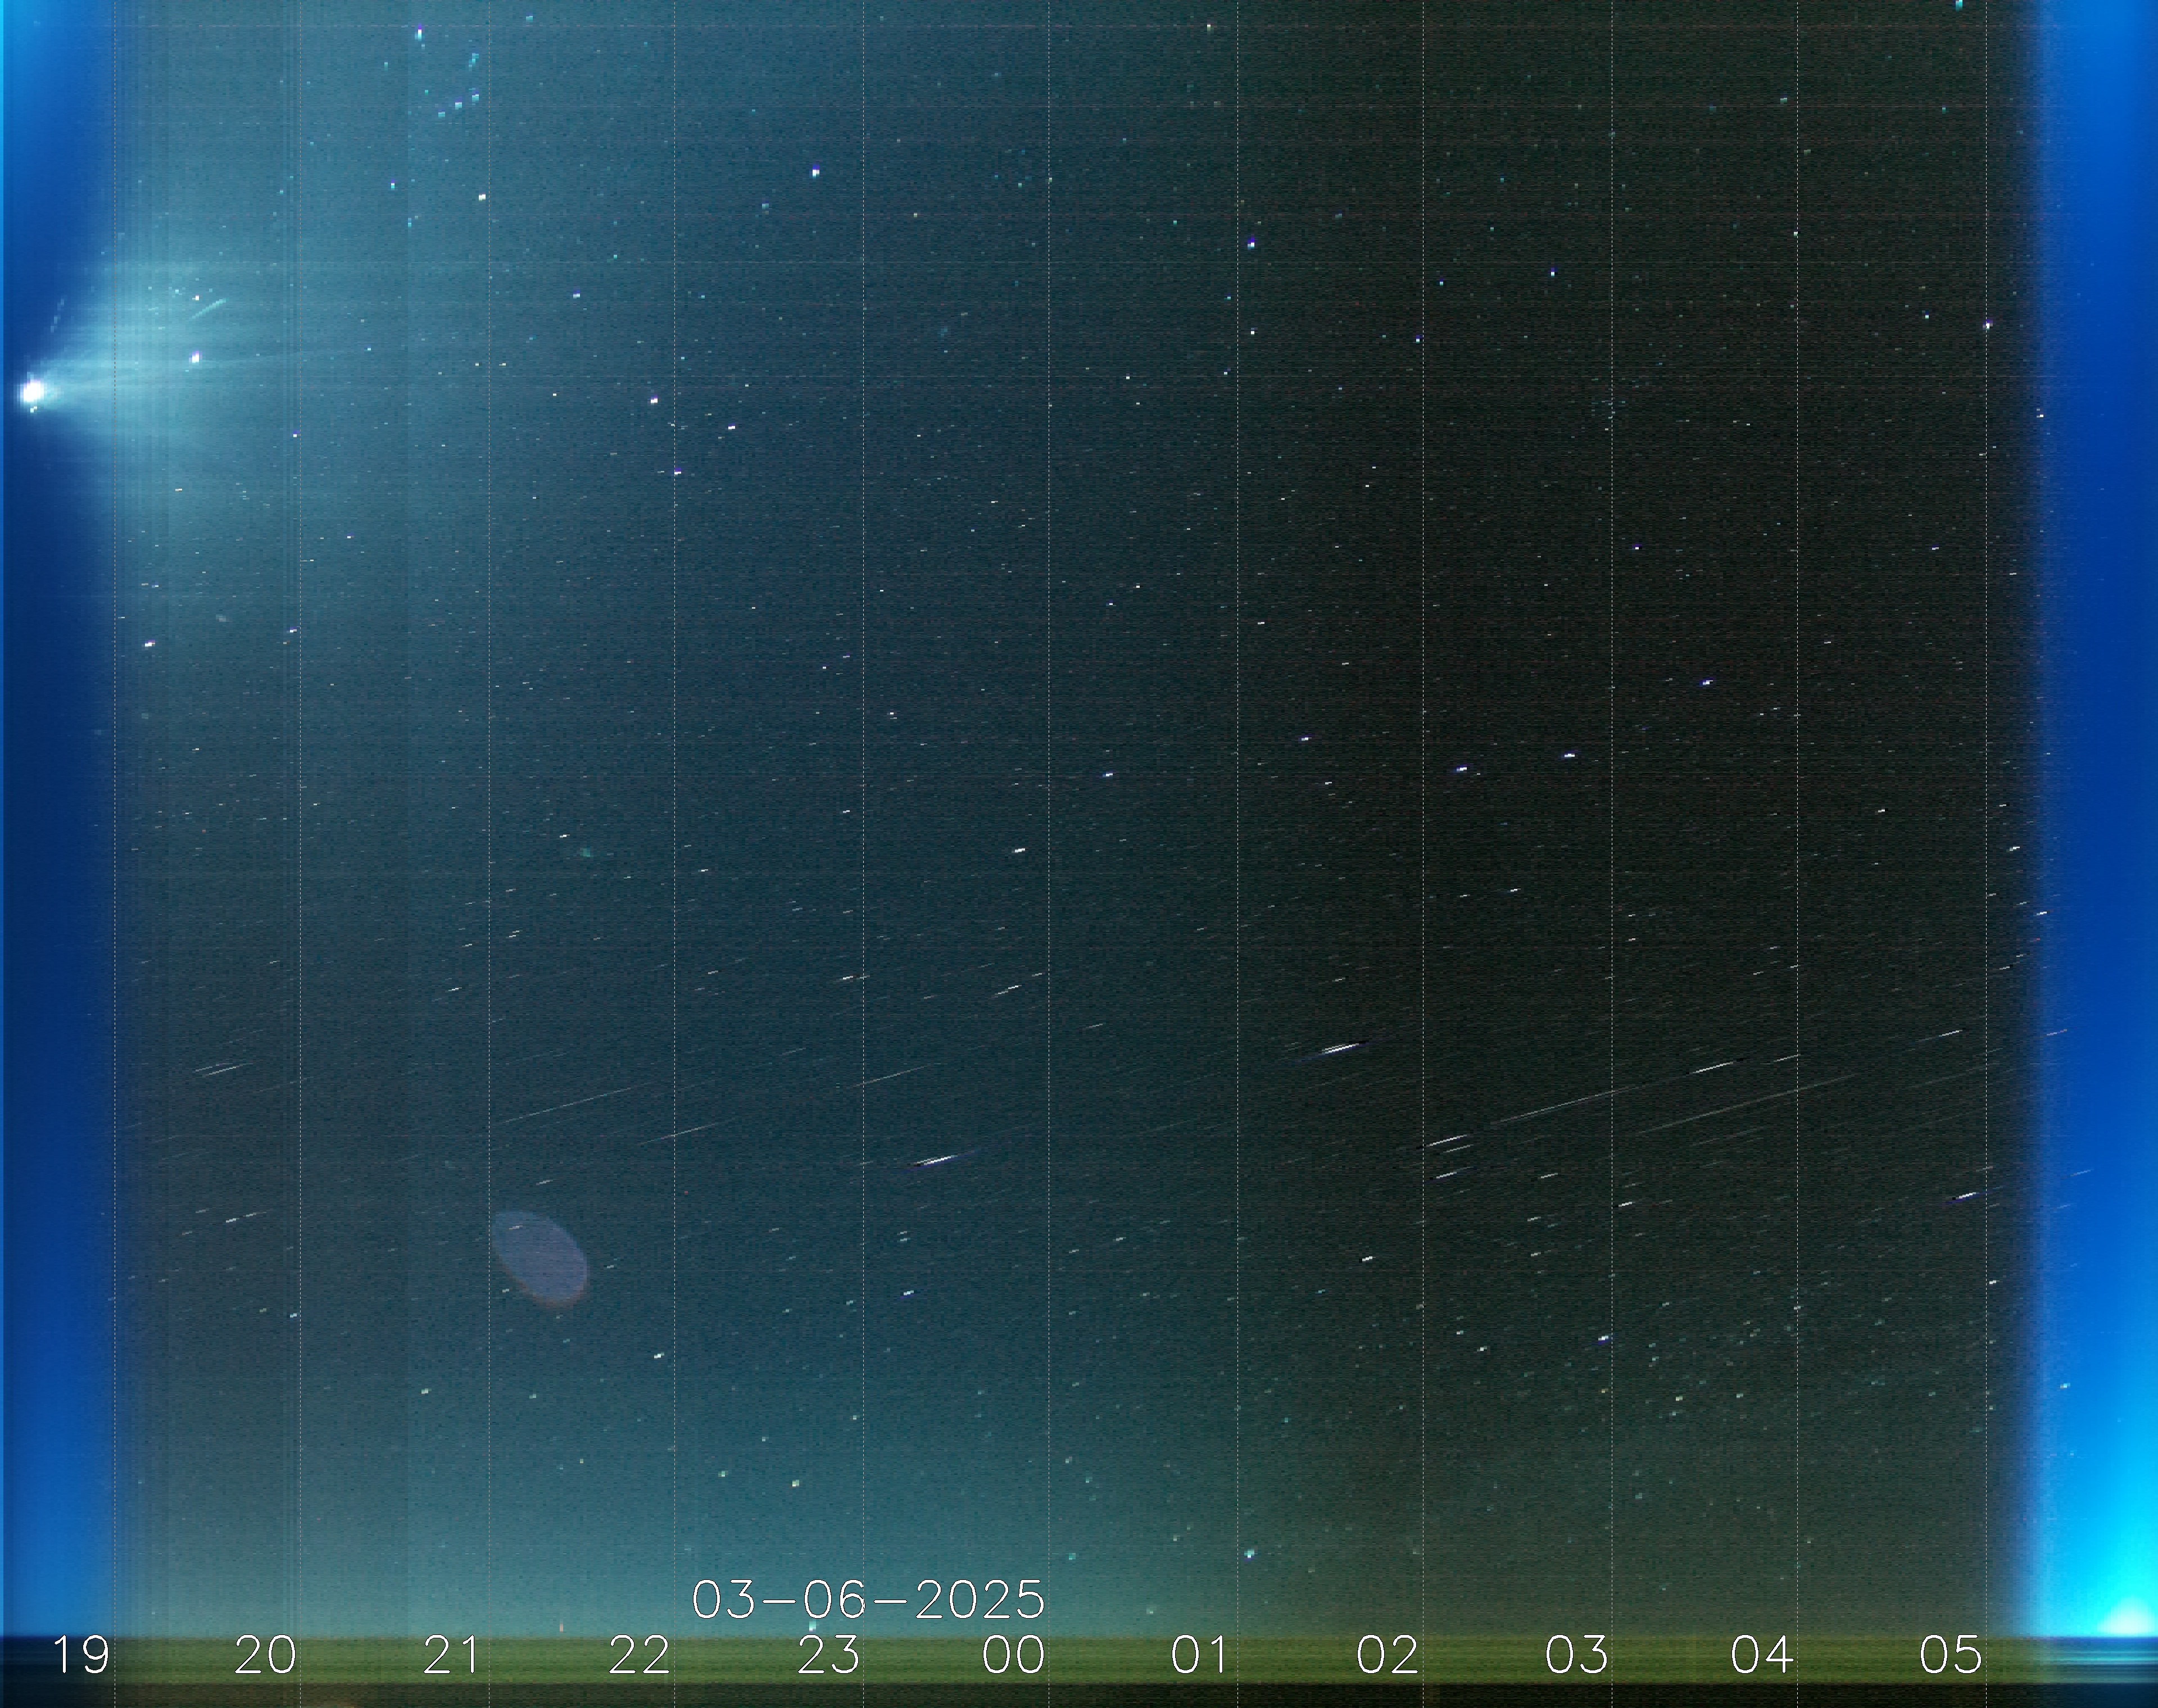The image size is (2158, 1708).
Task: Click the purple oval lens flare
Action: (539, 1259)
